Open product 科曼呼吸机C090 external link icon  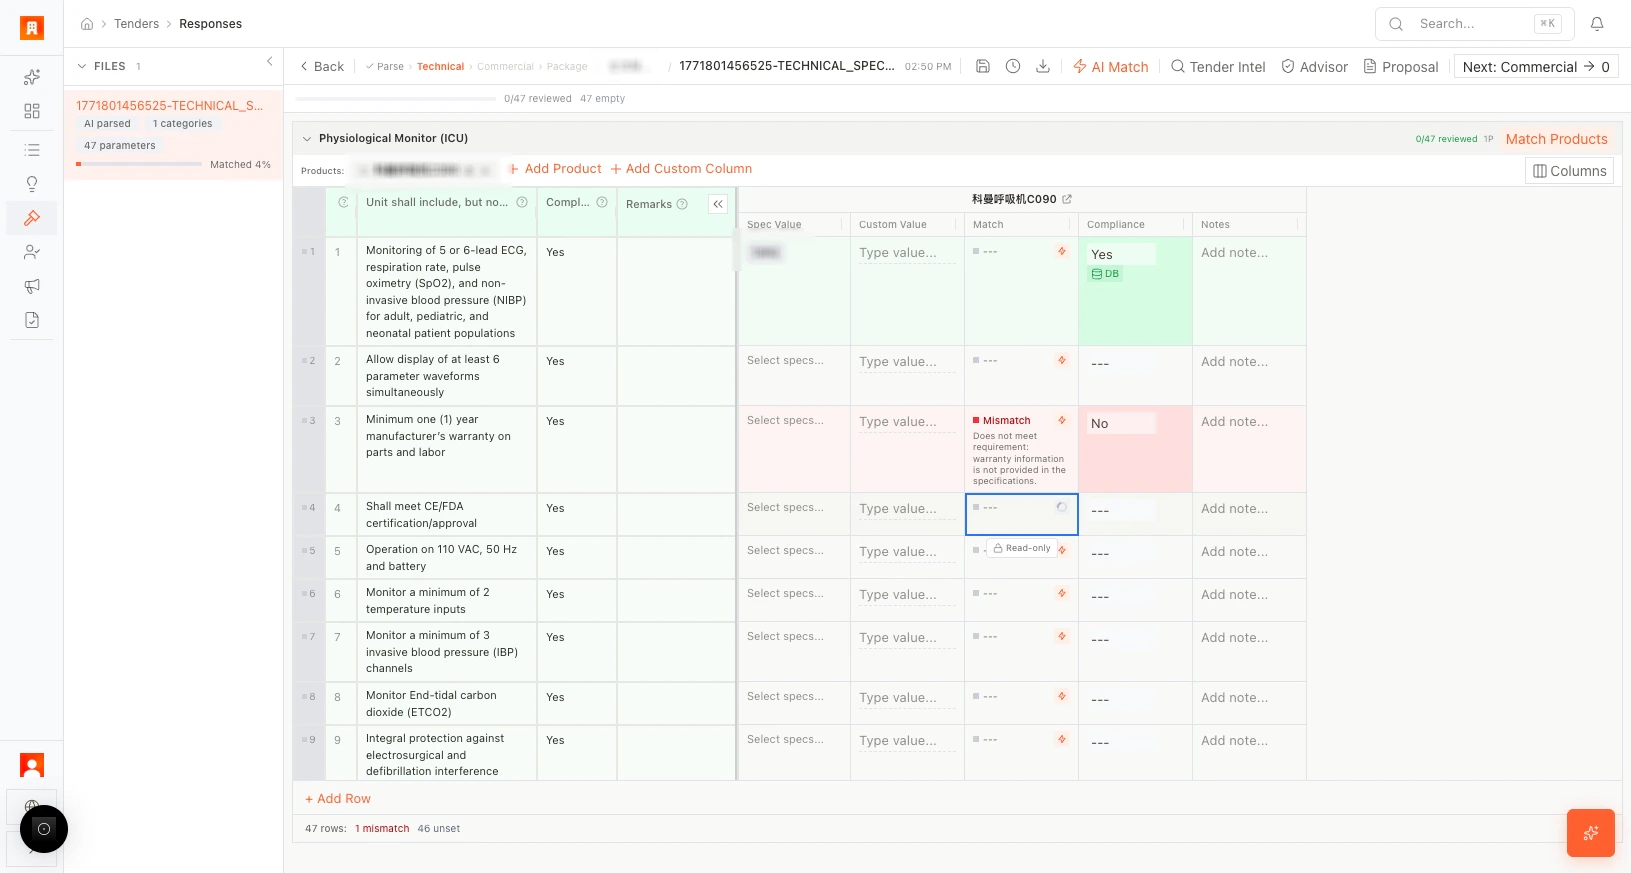1067,199
